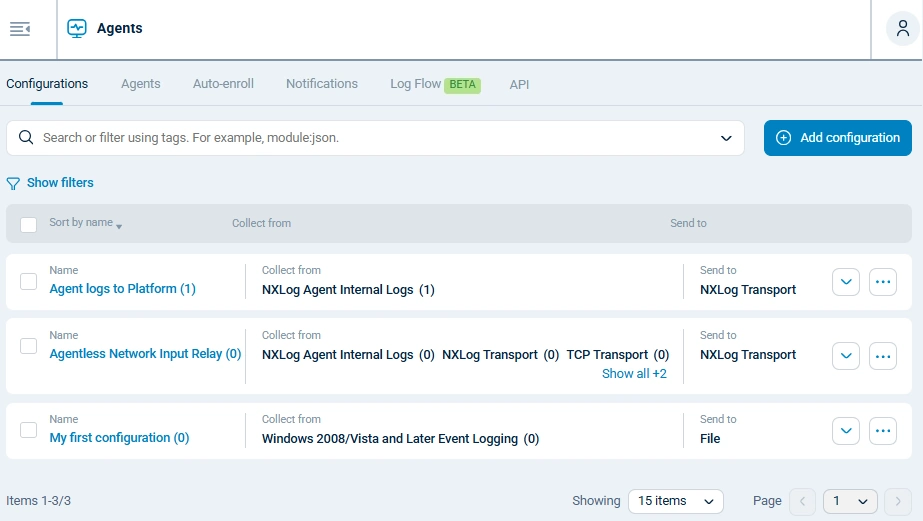Collapse the sidebar menu icon
Screen dimensions: 923x521
point(20,29)
